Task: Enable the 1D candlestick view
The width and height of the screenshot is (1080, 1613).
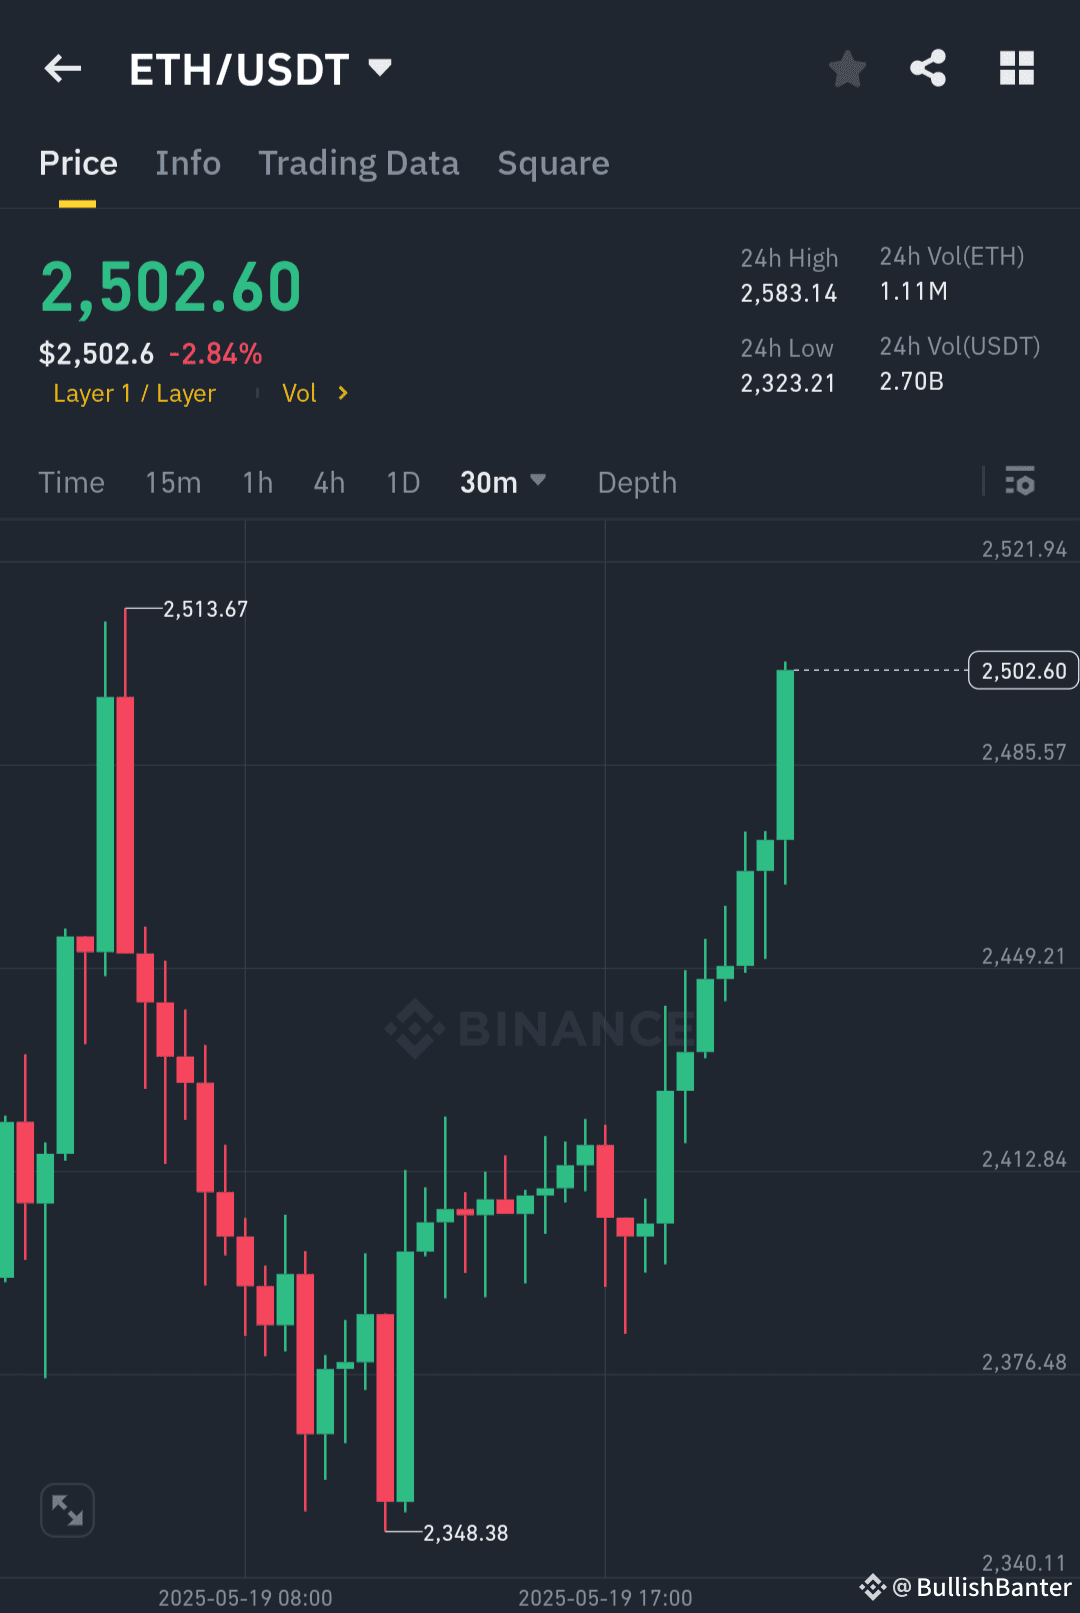Action: click(402, 482)
